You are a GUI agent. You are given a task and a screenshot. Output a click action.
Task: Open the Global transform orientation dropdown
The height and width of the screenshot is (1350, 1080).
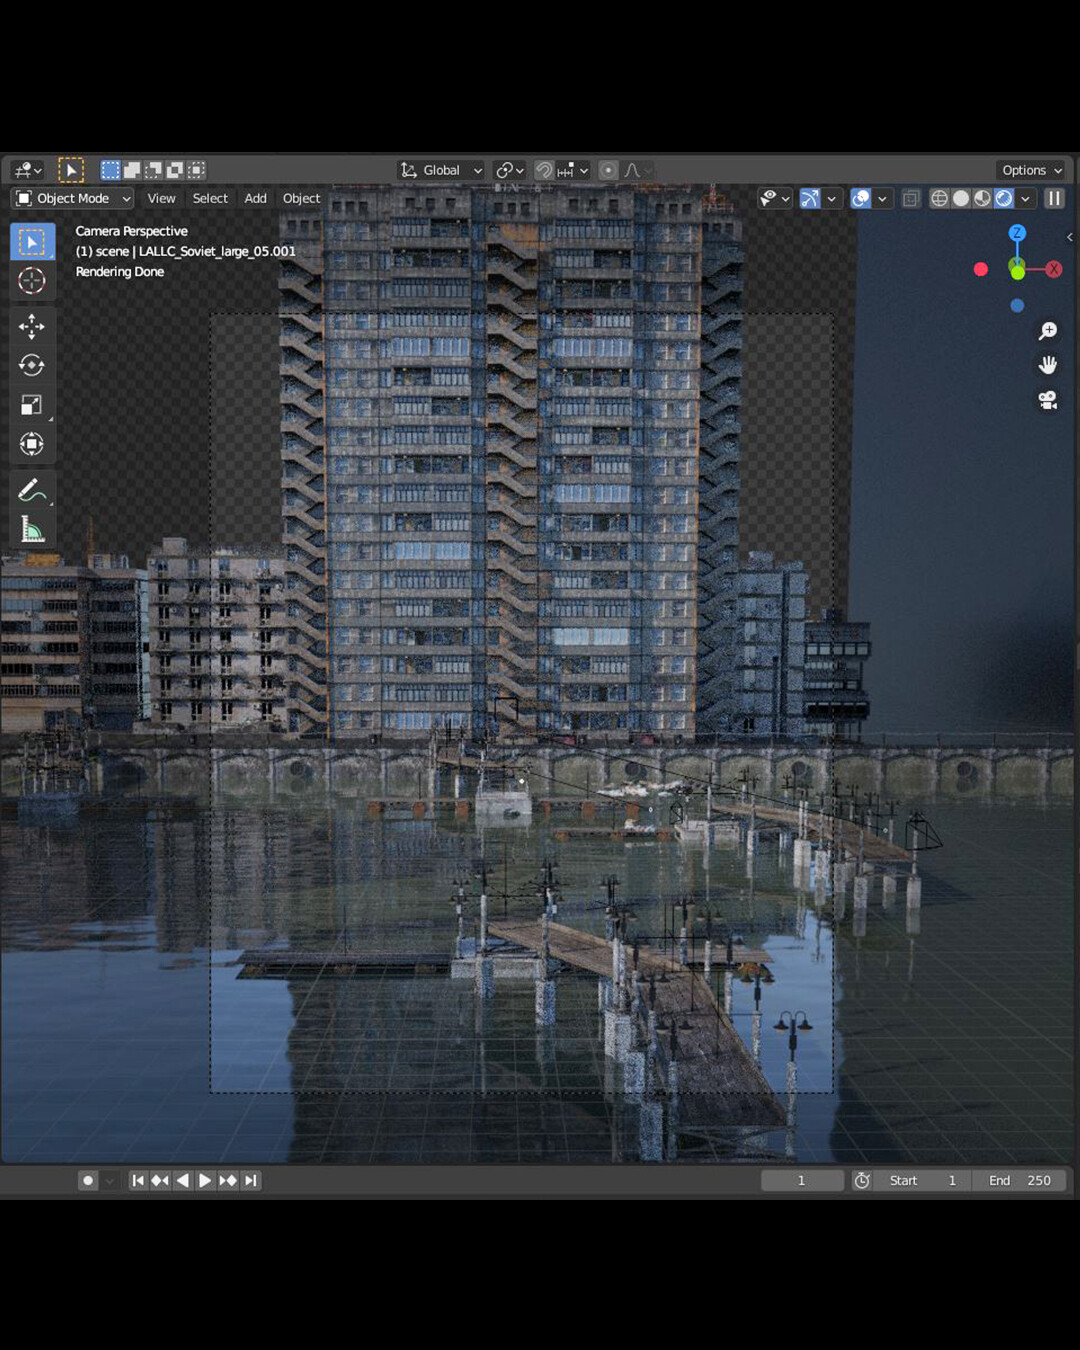441,170
